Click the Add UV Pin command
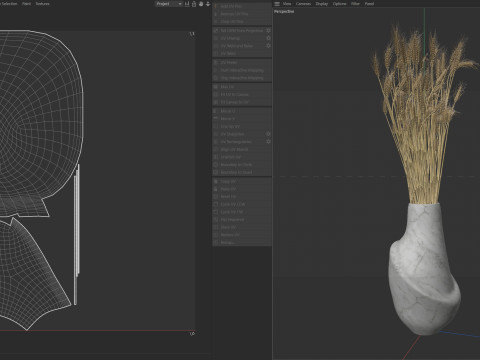 click(x=242, y=6)
